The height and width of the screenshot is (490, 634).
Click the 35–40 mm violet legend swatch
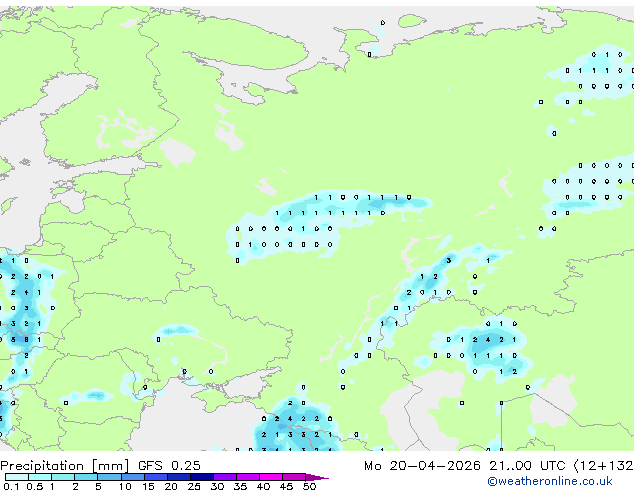[x=248, y=477]
